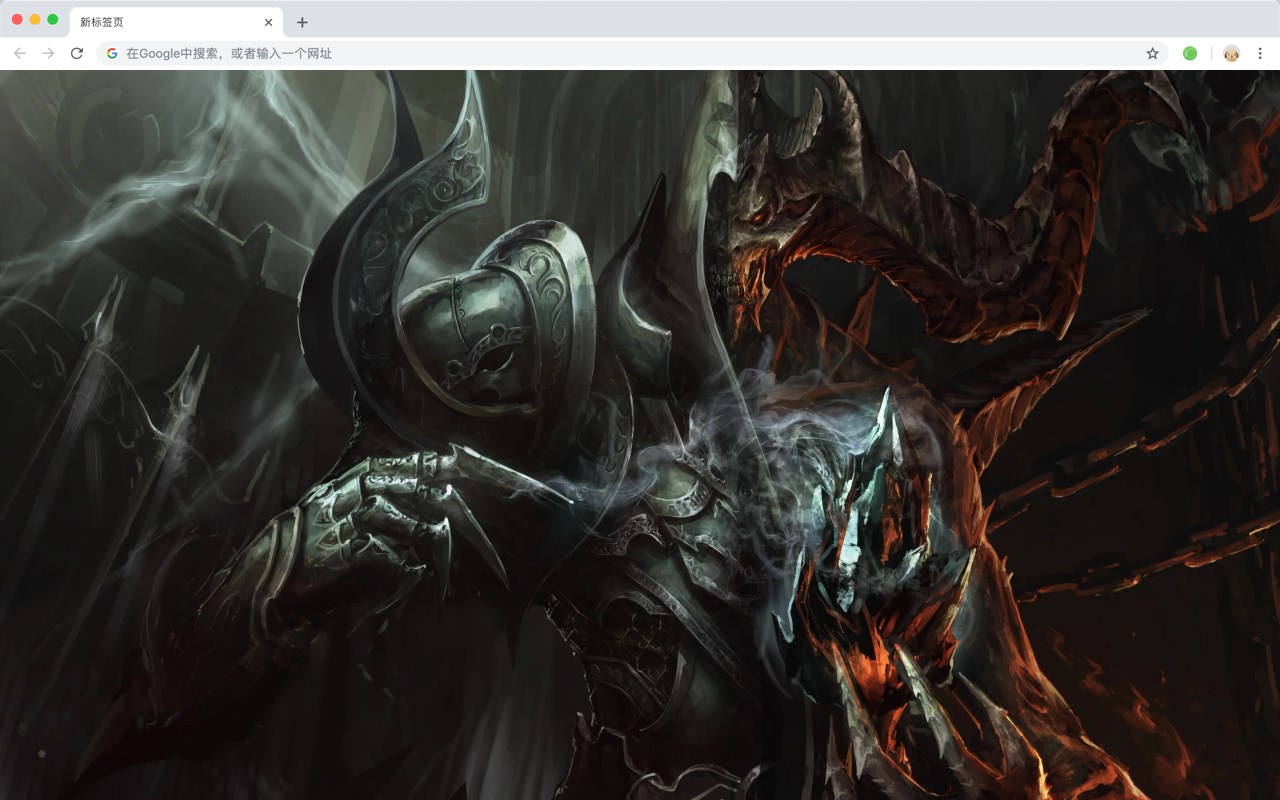1280x800 pixels.
Task: Maximize the window with green button
Action: tap(52, 19)
